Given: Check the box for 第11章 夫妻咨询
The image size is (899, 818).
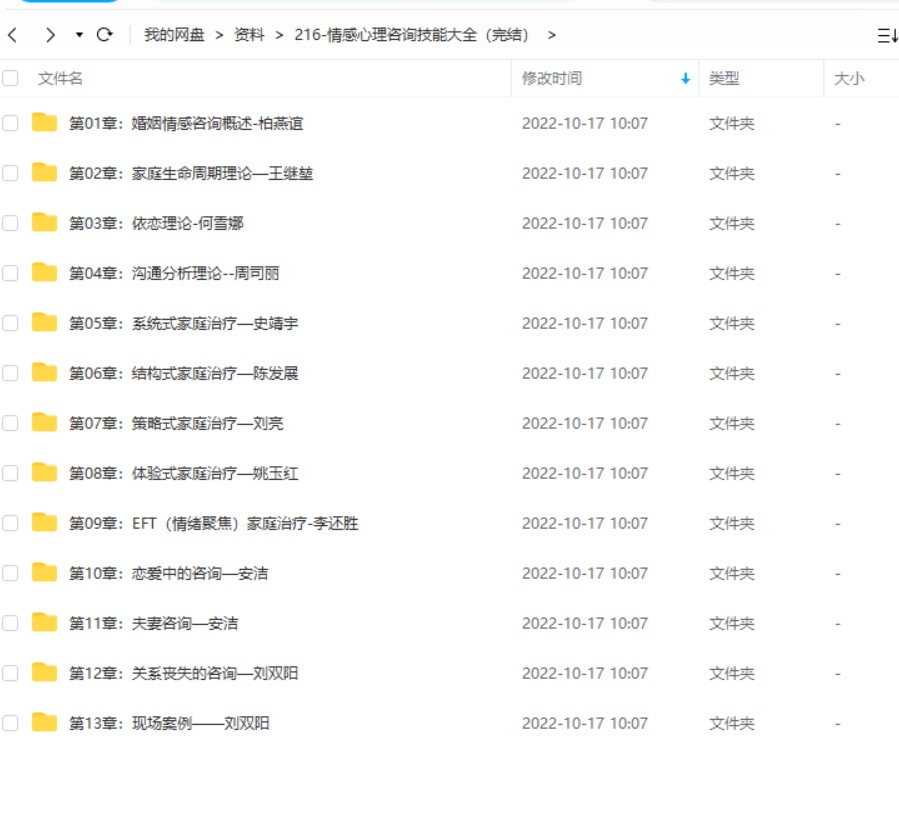Looking at the screenshot, I should tap(10, 623).
